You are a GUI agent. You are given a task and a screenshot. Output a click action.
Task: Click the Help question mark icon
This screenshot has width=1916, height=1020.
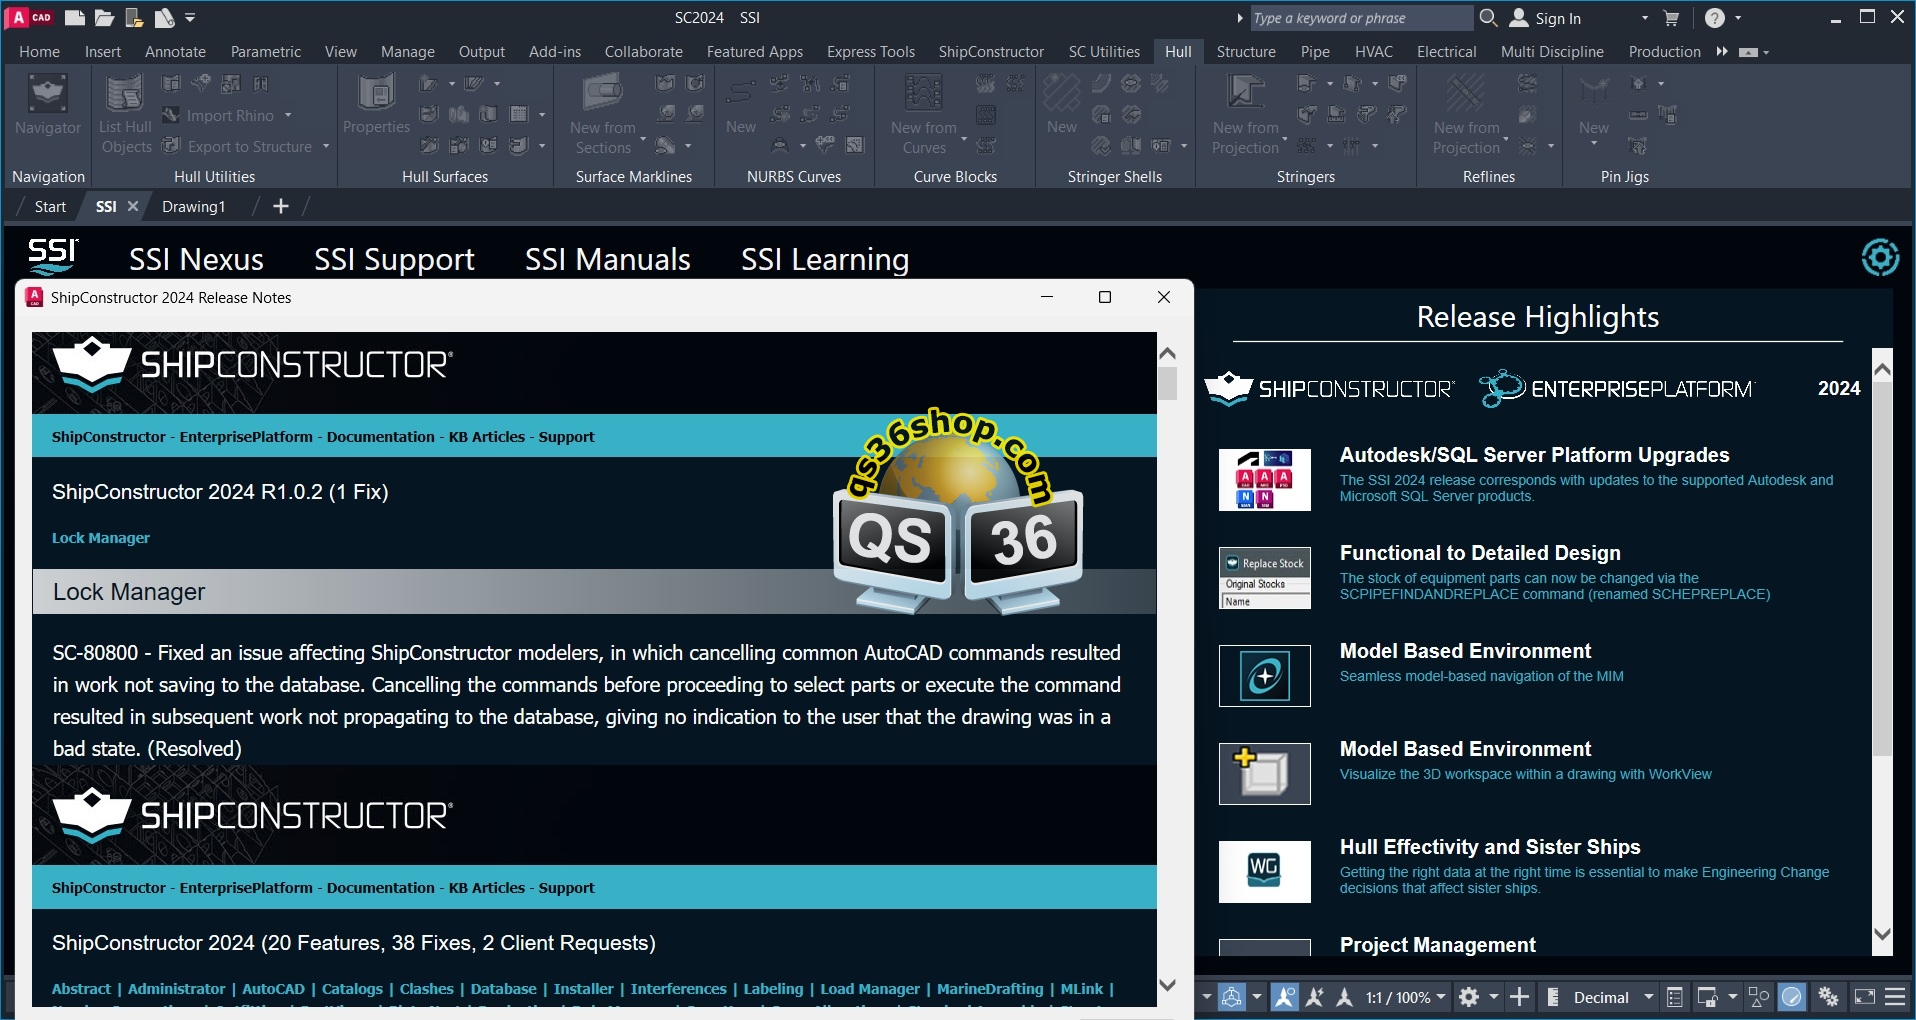pyautogui.click(x=1714, y=18)
